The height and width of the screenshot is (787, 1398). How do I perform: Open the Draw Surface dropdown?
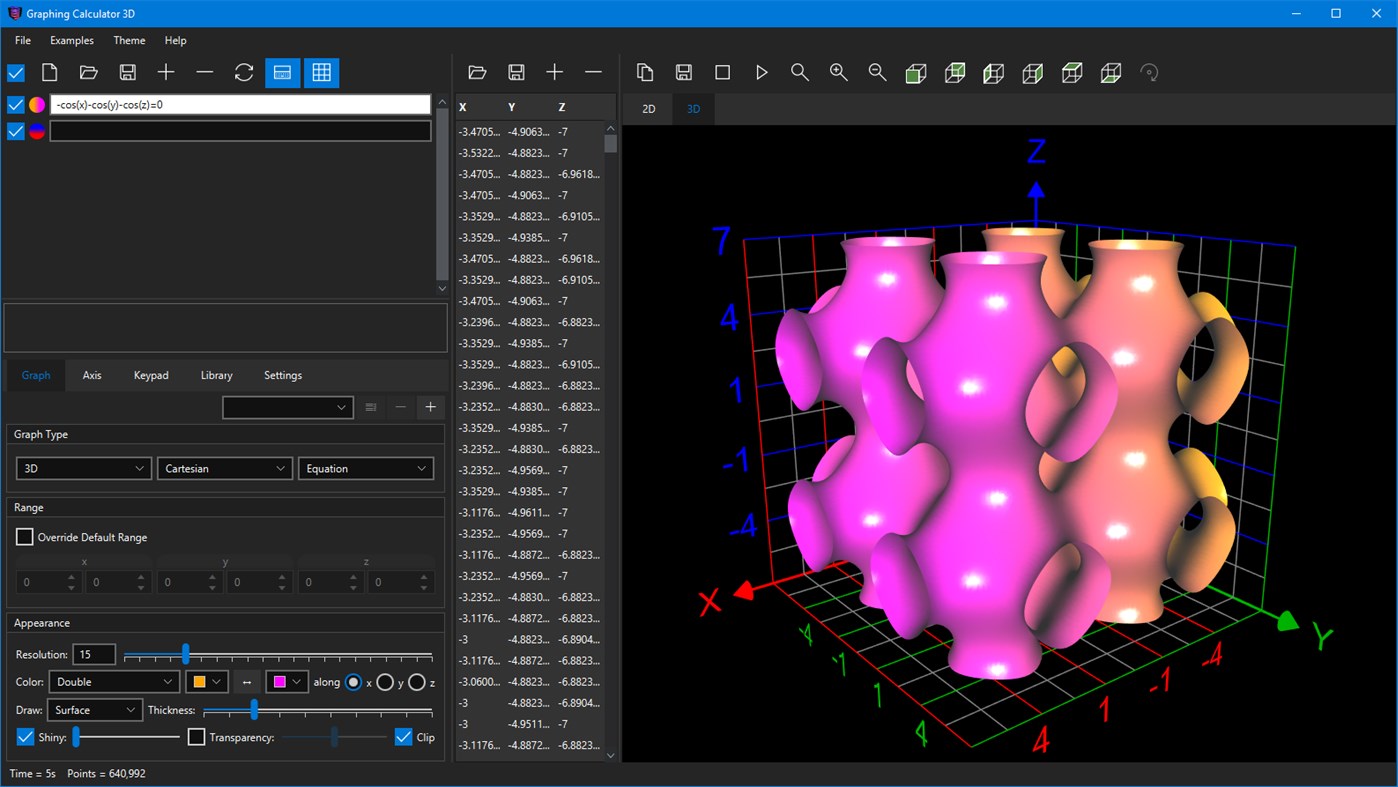click(94, 709)
